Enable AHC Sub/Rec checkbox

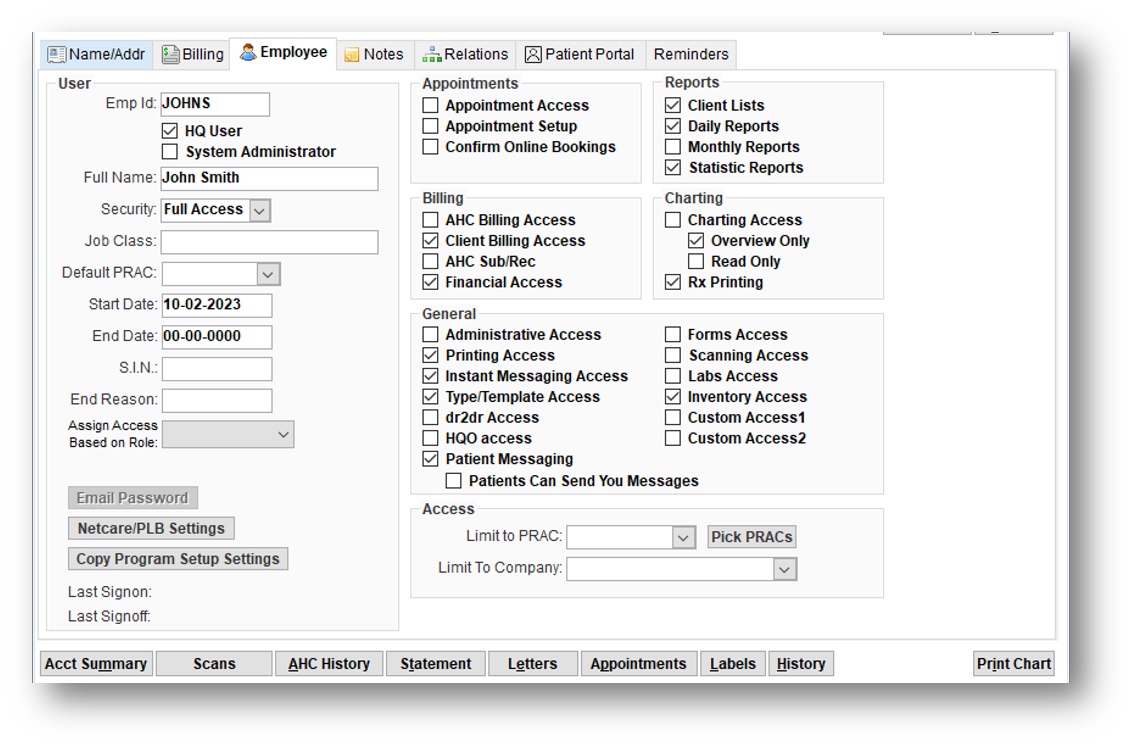click(431, 261)
